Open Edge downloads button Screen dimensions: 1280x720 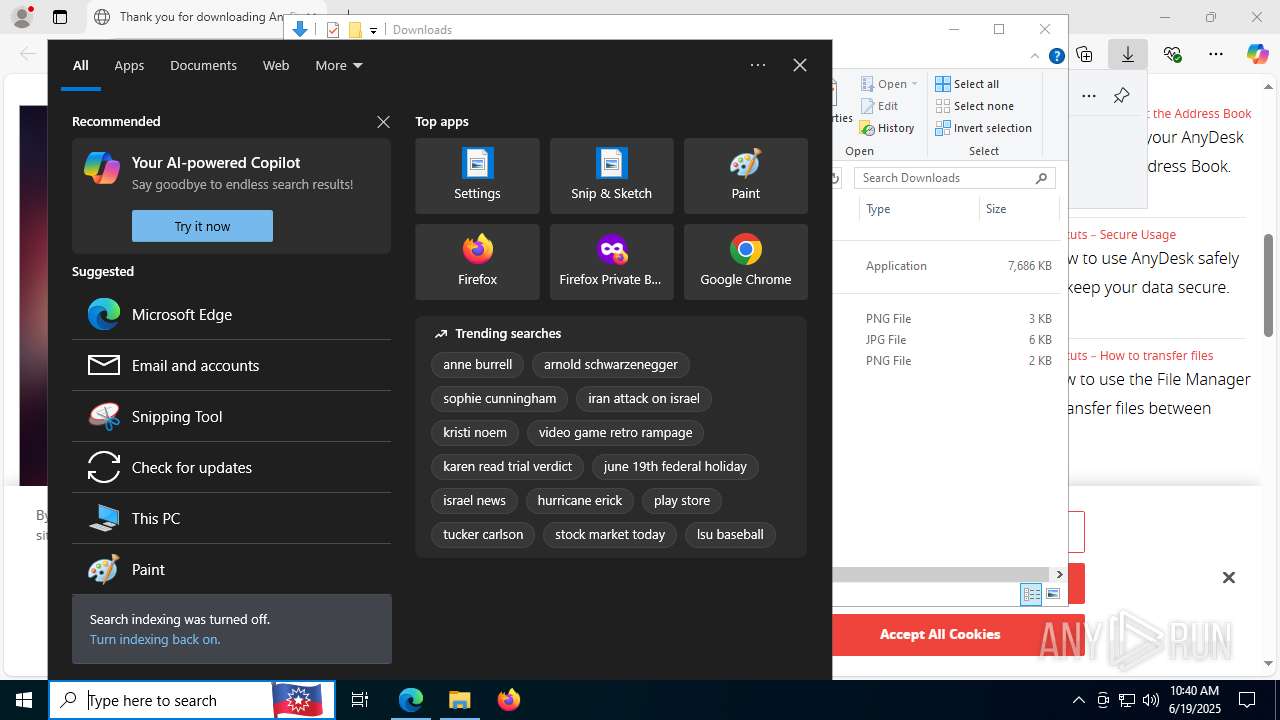(1128, 54)
